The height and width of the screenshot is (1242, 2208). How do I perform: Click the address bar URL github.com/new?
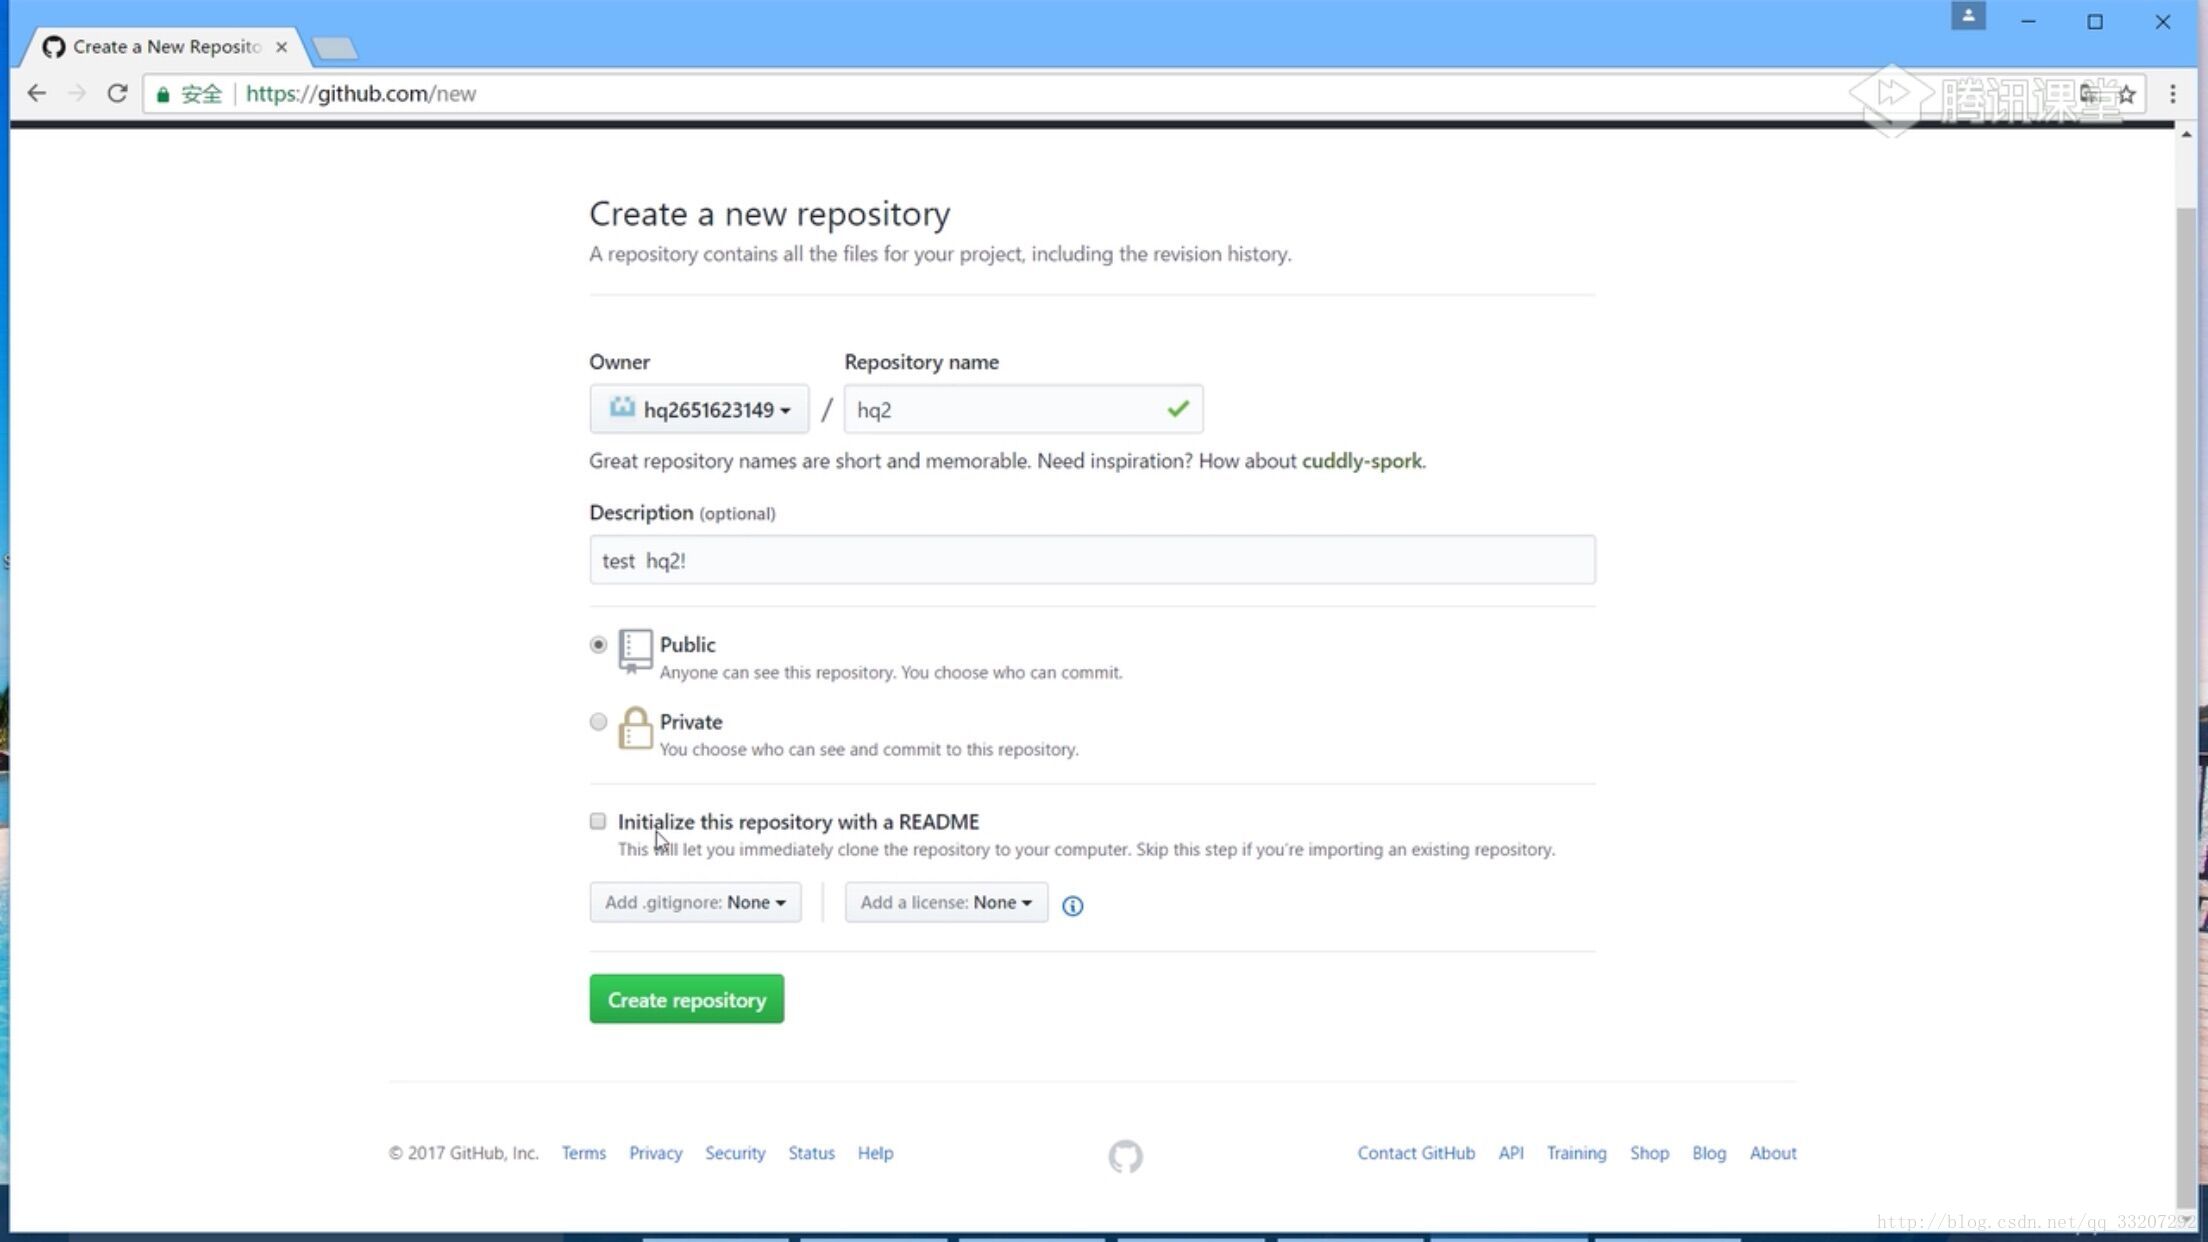coord(361,94)
